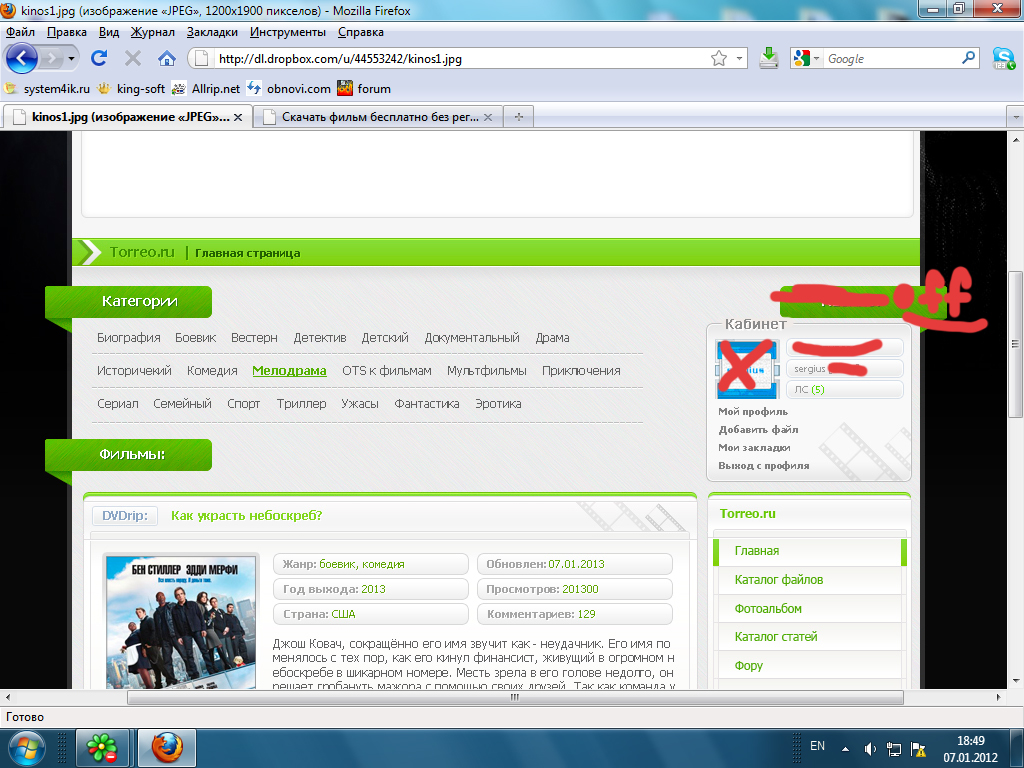Click the magnifier search icon

tap(968, 58)
